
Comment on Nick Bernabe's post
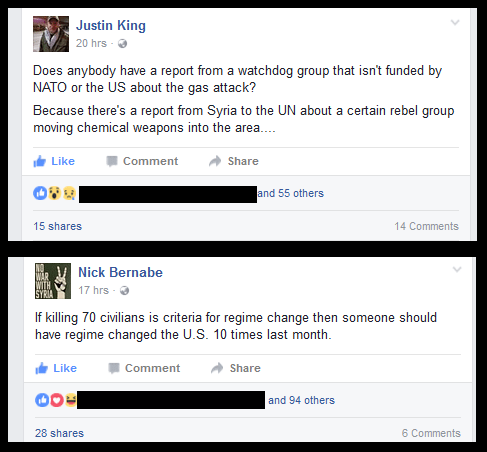pos(144,368)
